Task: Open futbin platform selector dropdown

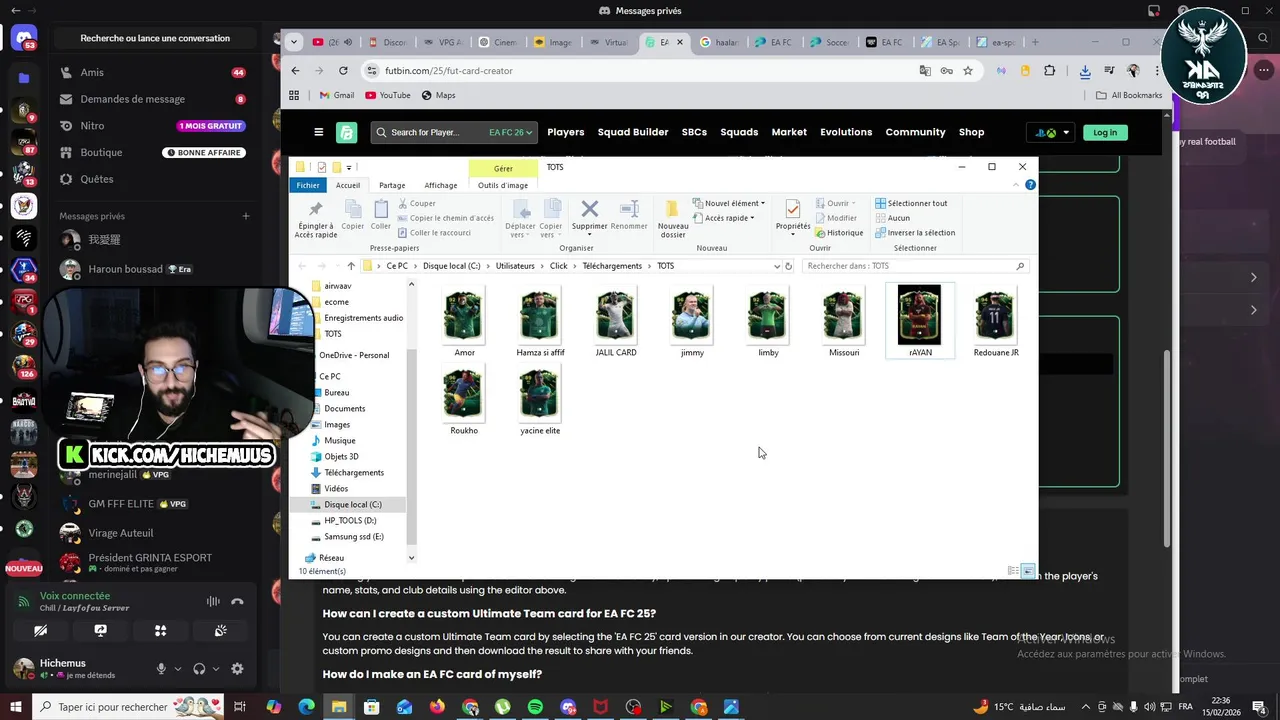Action: (x=1052, y=132)
